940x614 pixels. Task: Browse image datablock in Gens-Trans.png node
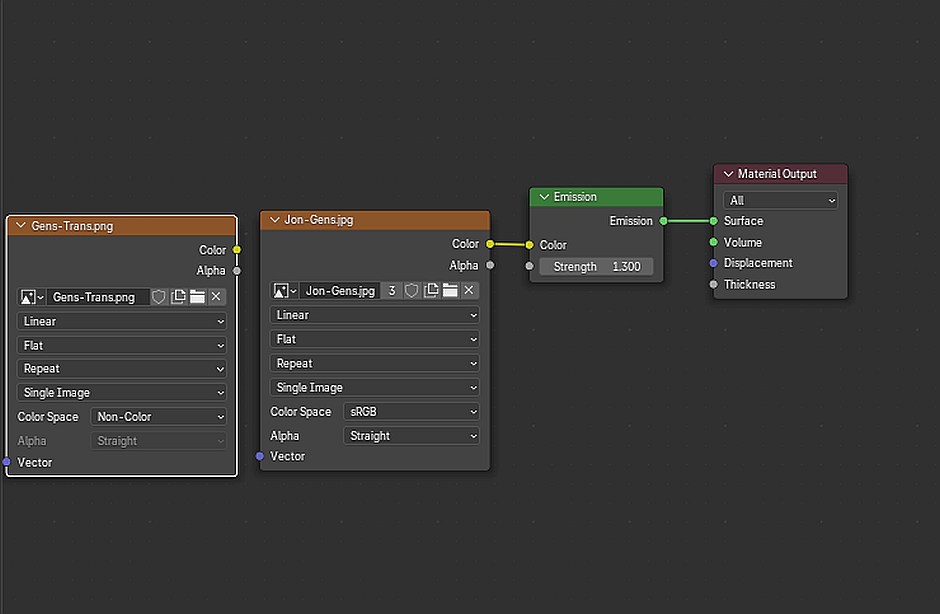point(32,297)
